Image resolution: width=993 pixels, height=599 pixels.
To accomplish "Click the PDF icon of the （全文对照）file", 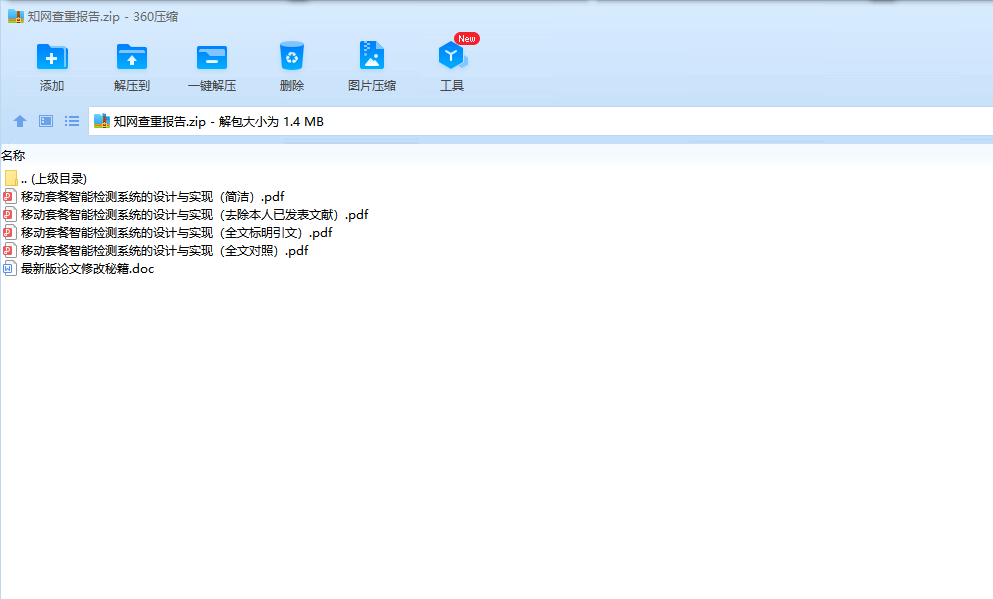I will [x=9, y=251].
